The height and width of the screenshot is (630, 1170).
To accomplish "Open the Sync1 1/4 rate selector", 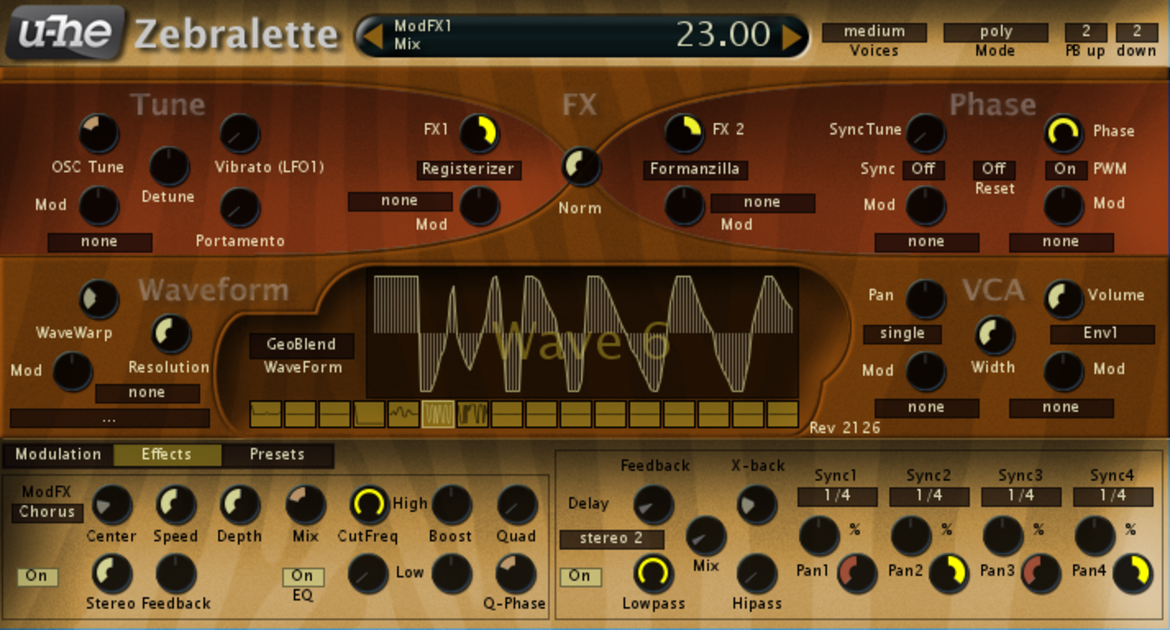I will click(837, 496).
